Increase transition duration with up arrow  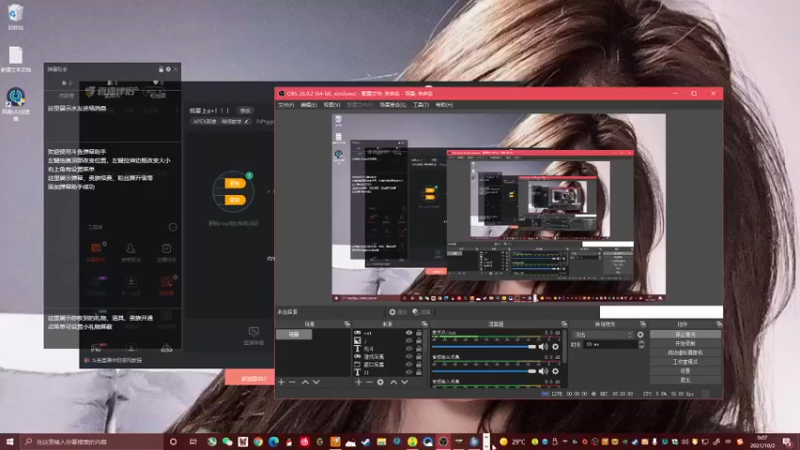click(x=641, y=342)
